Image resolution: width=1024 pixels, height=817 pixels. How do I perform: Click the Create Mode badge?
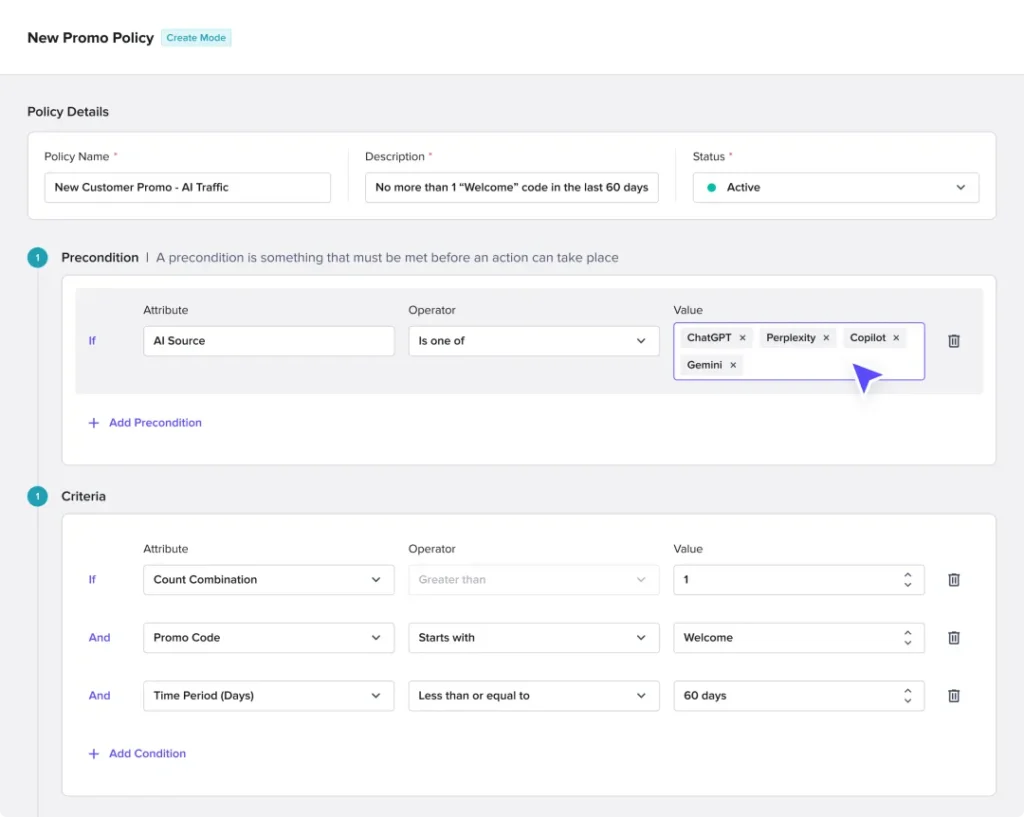pyautogui.click(x=196, y=38)
